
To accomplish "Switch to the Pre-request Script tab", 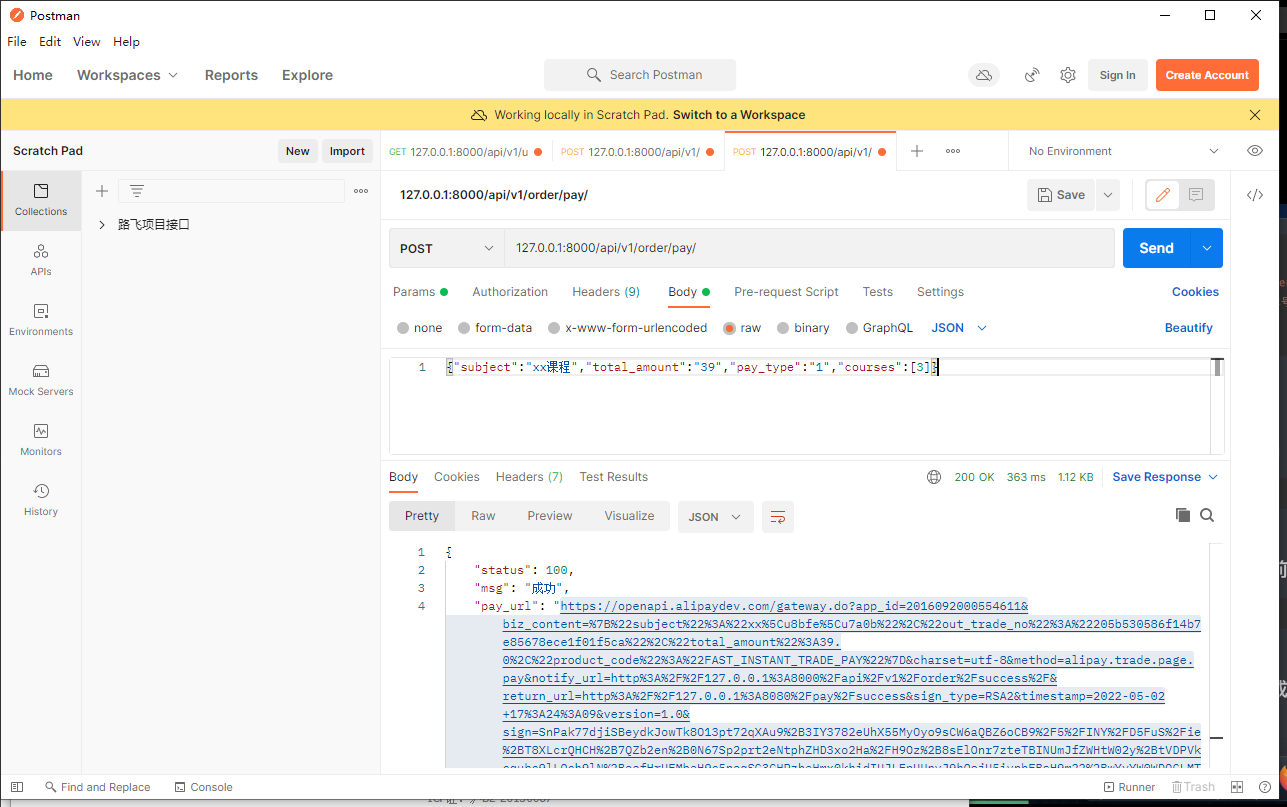I will [786, 292].
